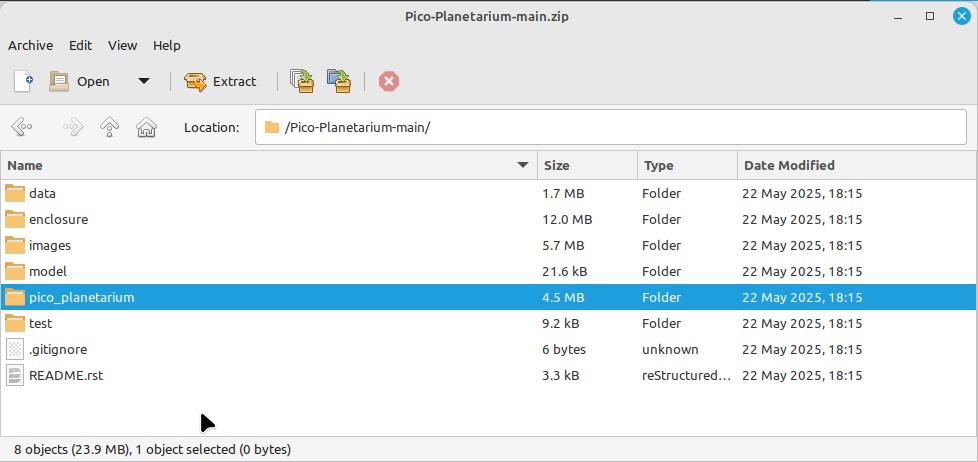Screen dimensions: 978x462
Task: Sort by the Type column header
Action: pos(687,165)
